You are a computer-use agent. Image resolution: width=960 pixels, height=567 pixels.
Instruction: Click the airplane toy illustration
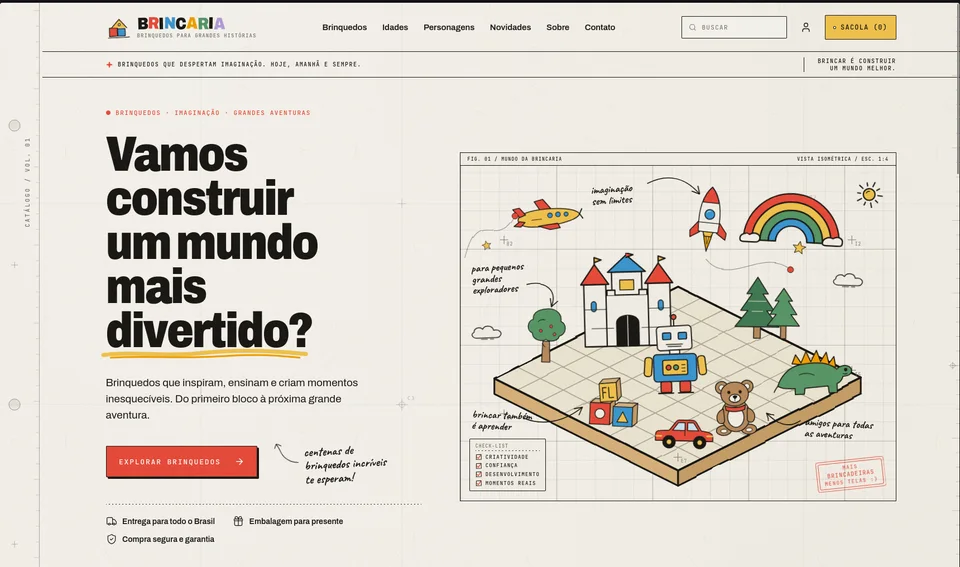(x=546, y=215)
